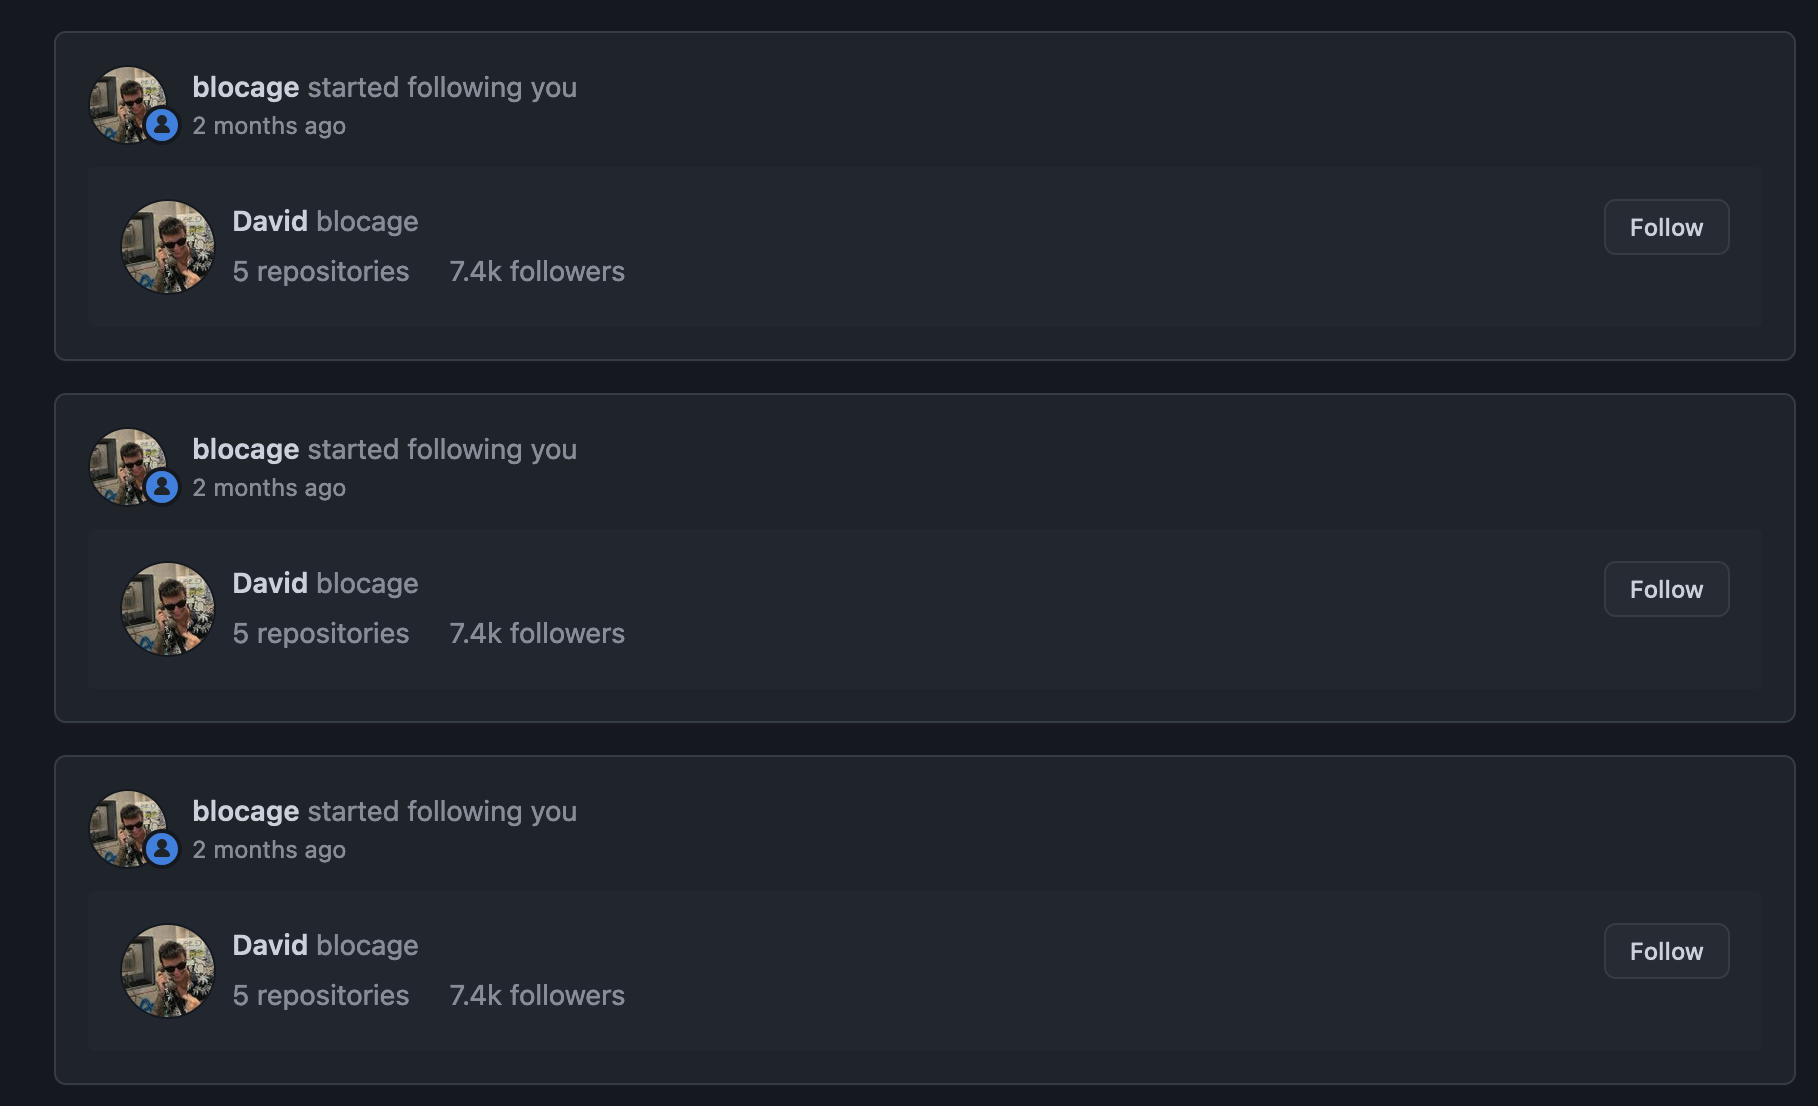Open the small blocage avatar in the first card header
This screenshot has height=1106, width=1818.
tap(123, 100)
